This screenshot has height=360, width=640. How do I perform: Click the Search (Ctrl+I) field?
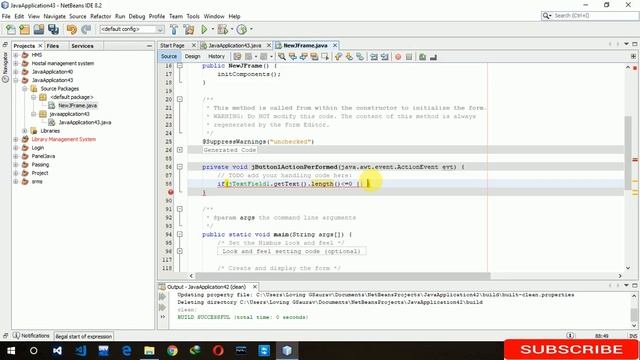pos(590,16)
